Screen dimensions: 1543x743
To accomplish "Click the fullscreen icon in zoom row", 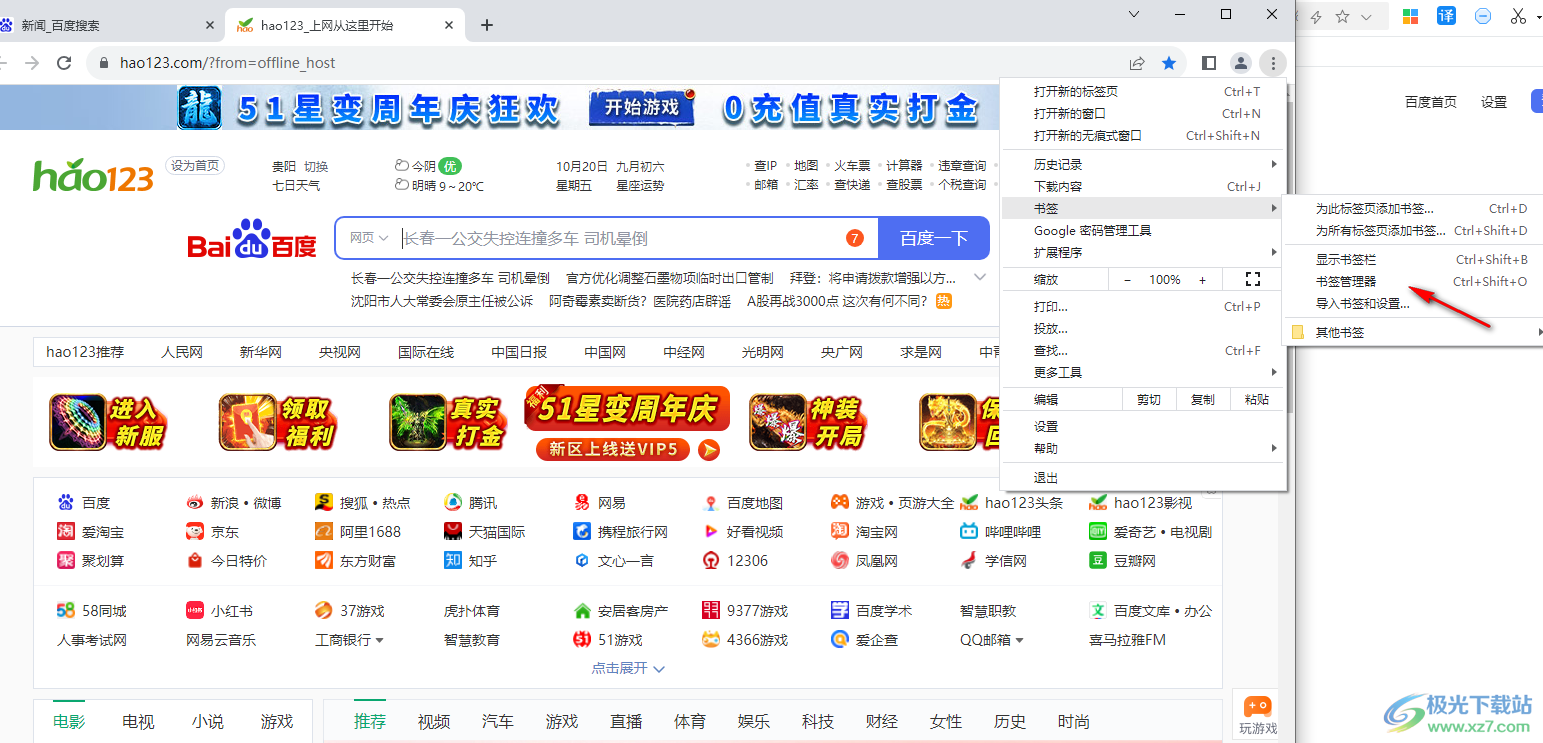I will 1253,280.
